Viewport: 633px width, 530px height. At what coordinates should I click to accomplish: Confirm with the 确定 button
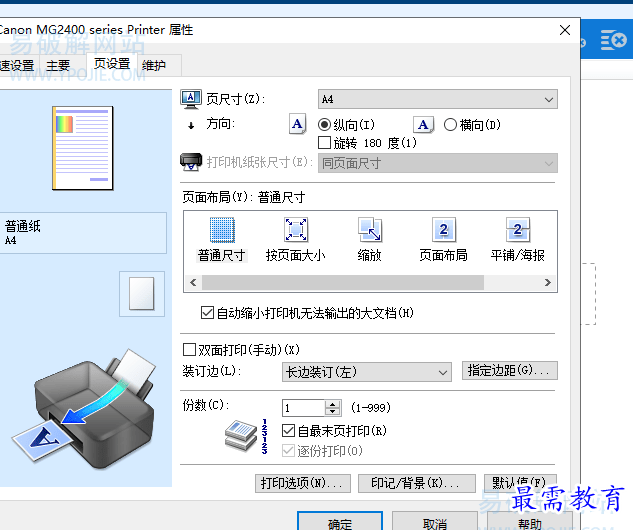coord(340,523)
